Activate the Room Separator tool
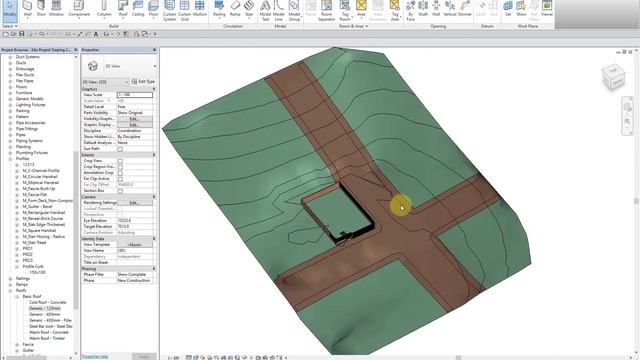 (x=327, y=11)
